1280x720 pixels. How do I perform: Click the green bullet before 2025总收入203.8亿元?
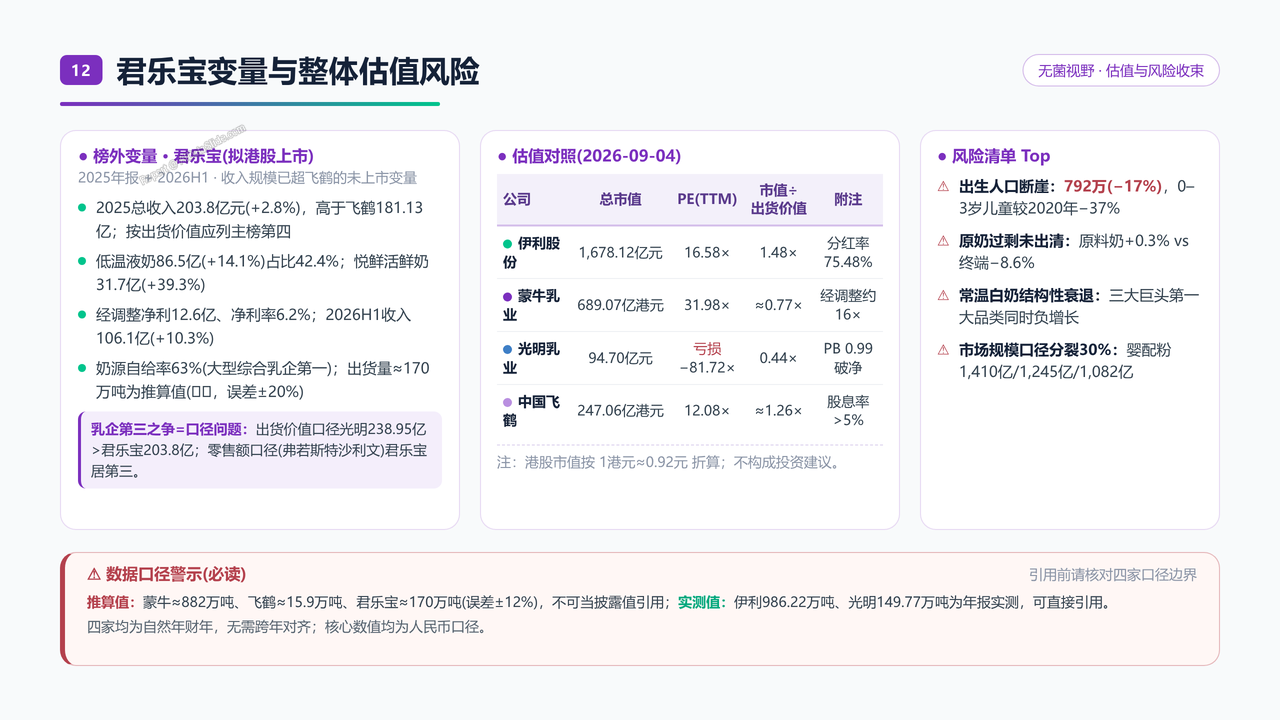pyautogui.click(x=82, y=209)
